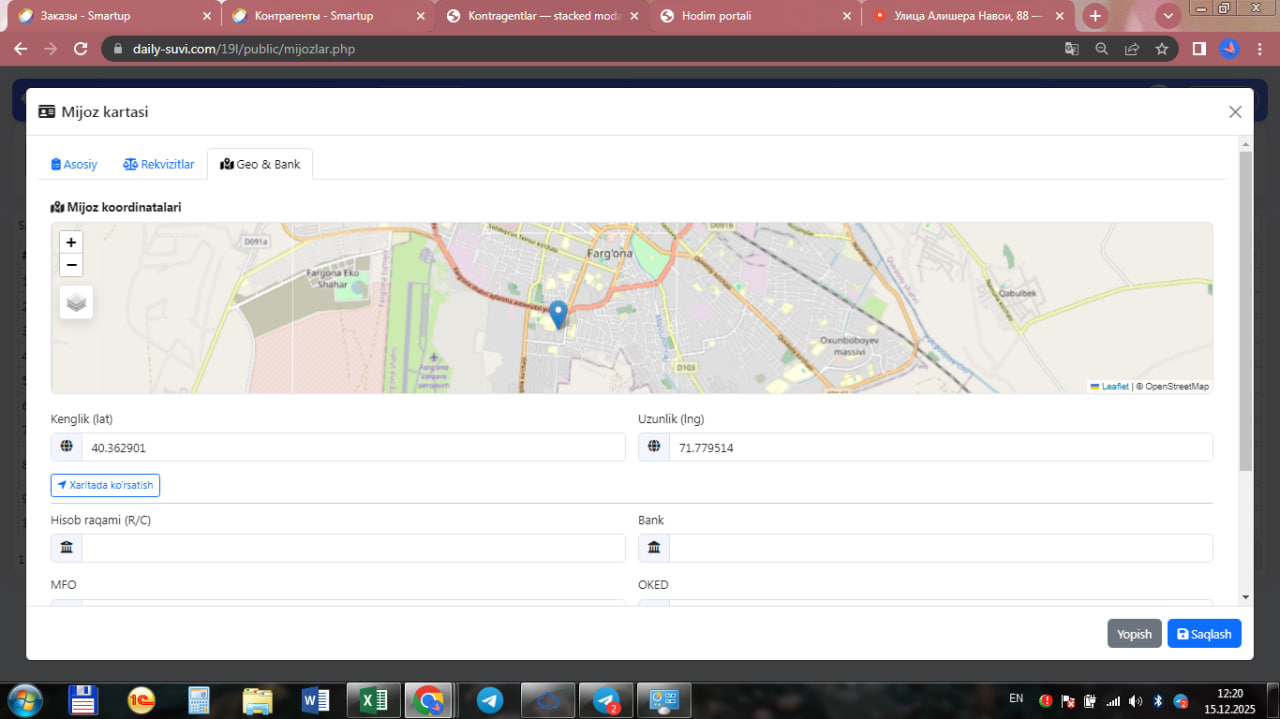The image size is (1280, 719).
Task: Zoom out on the map
Action: point(71,265)
